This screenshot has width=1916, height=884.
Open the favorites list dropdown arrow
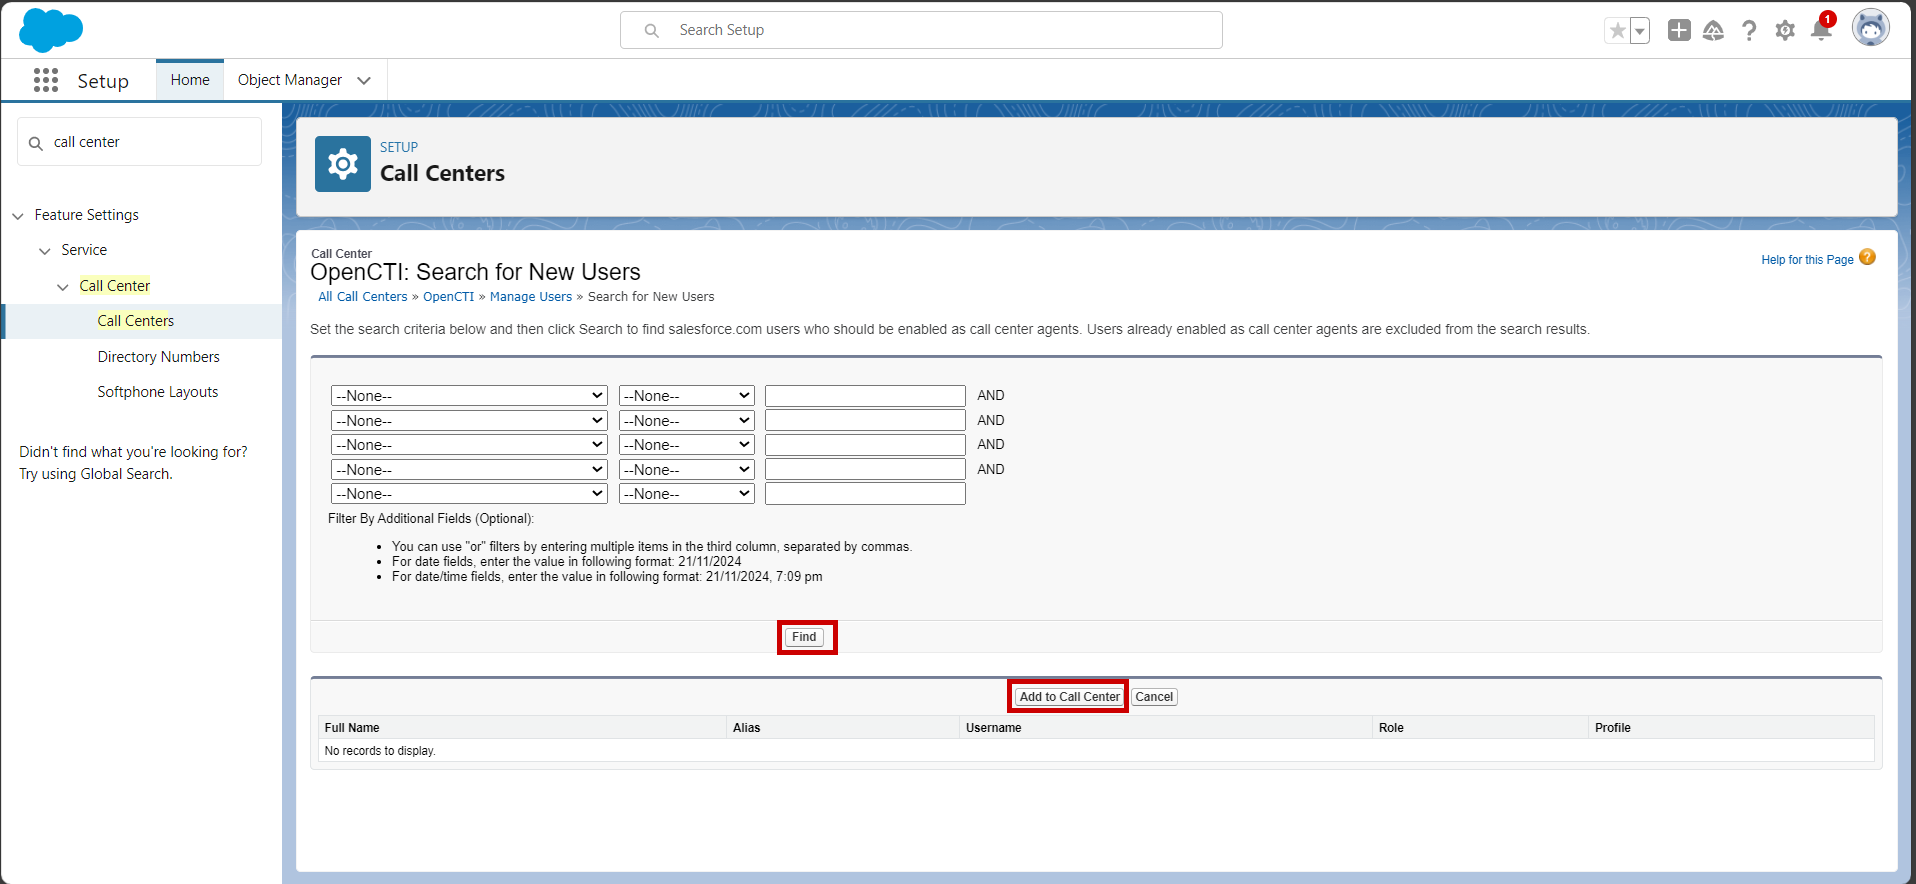[1640, 31]
